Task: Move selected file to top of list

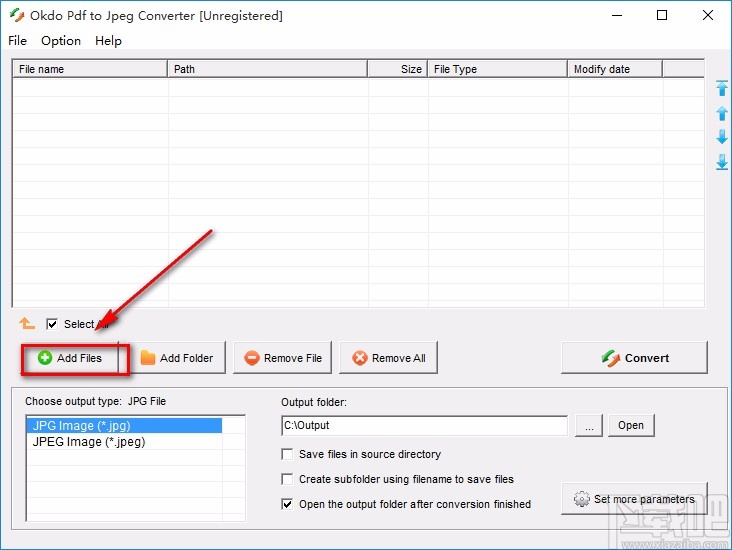Action: coord(722,88)
